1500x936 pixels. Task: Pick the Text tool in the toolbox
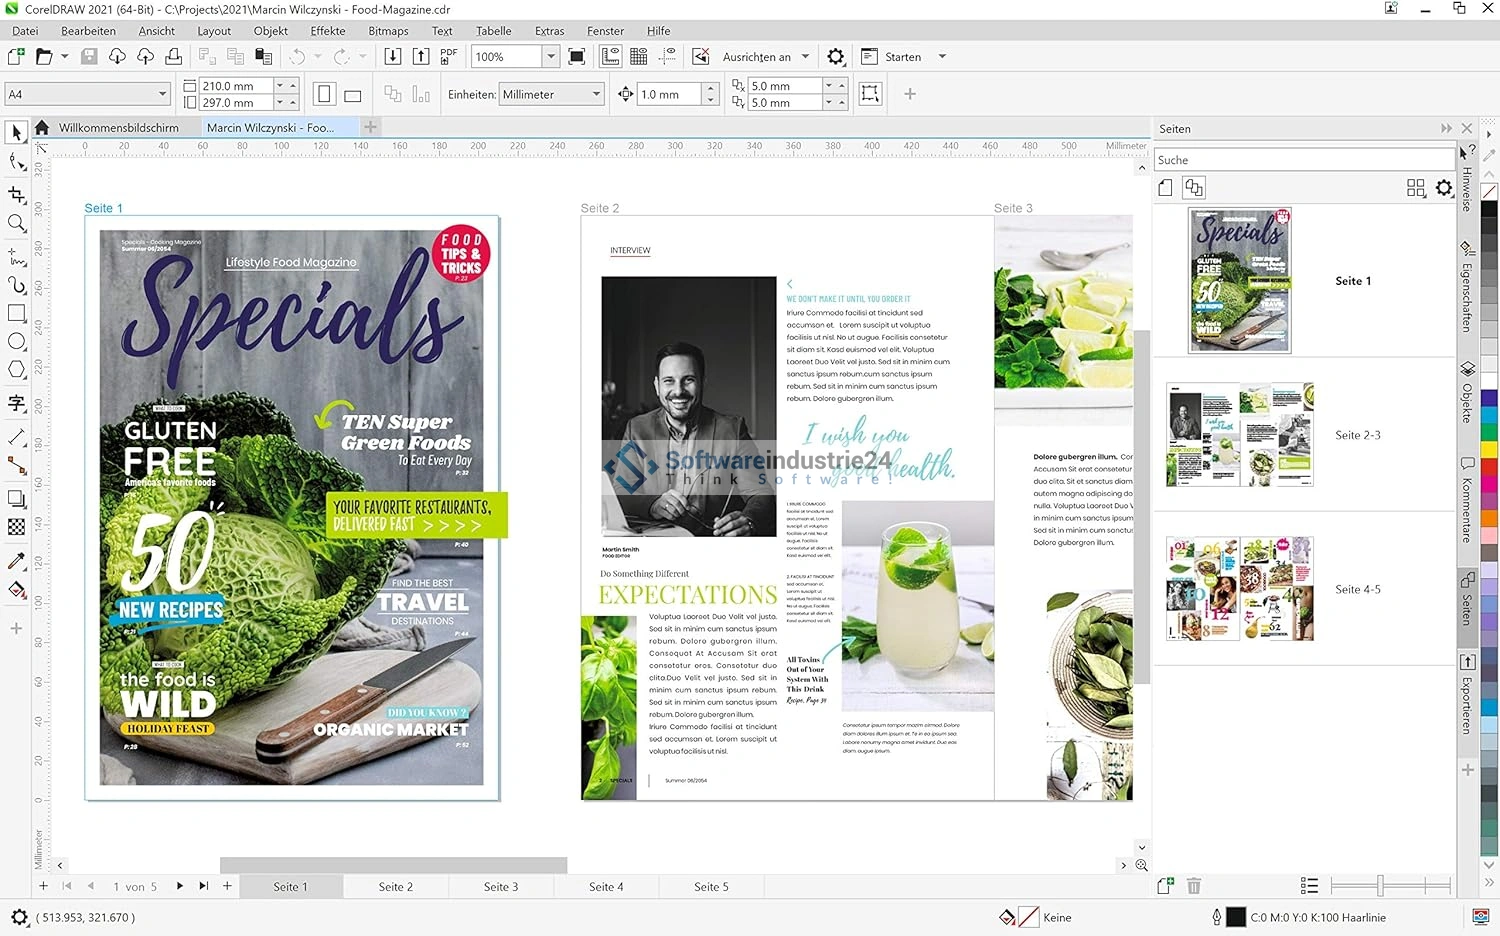(17, 404)
